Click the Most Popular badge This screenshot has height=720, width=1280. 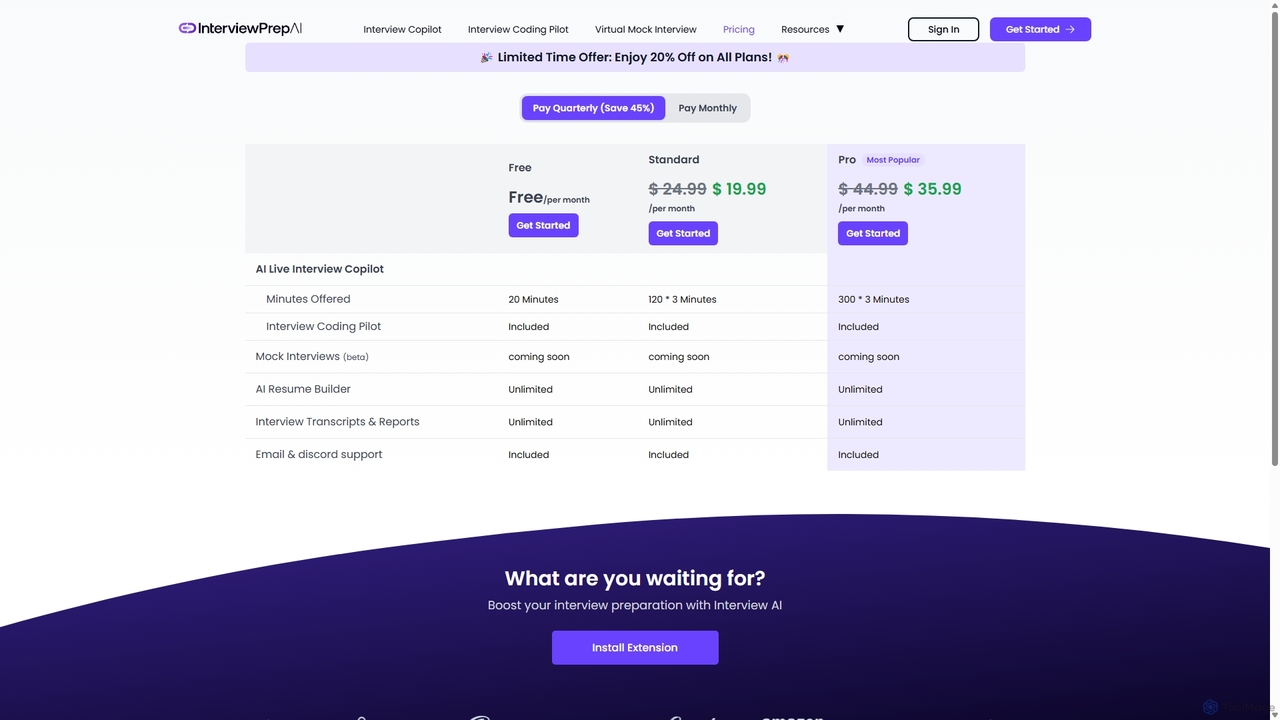(893, 160)
